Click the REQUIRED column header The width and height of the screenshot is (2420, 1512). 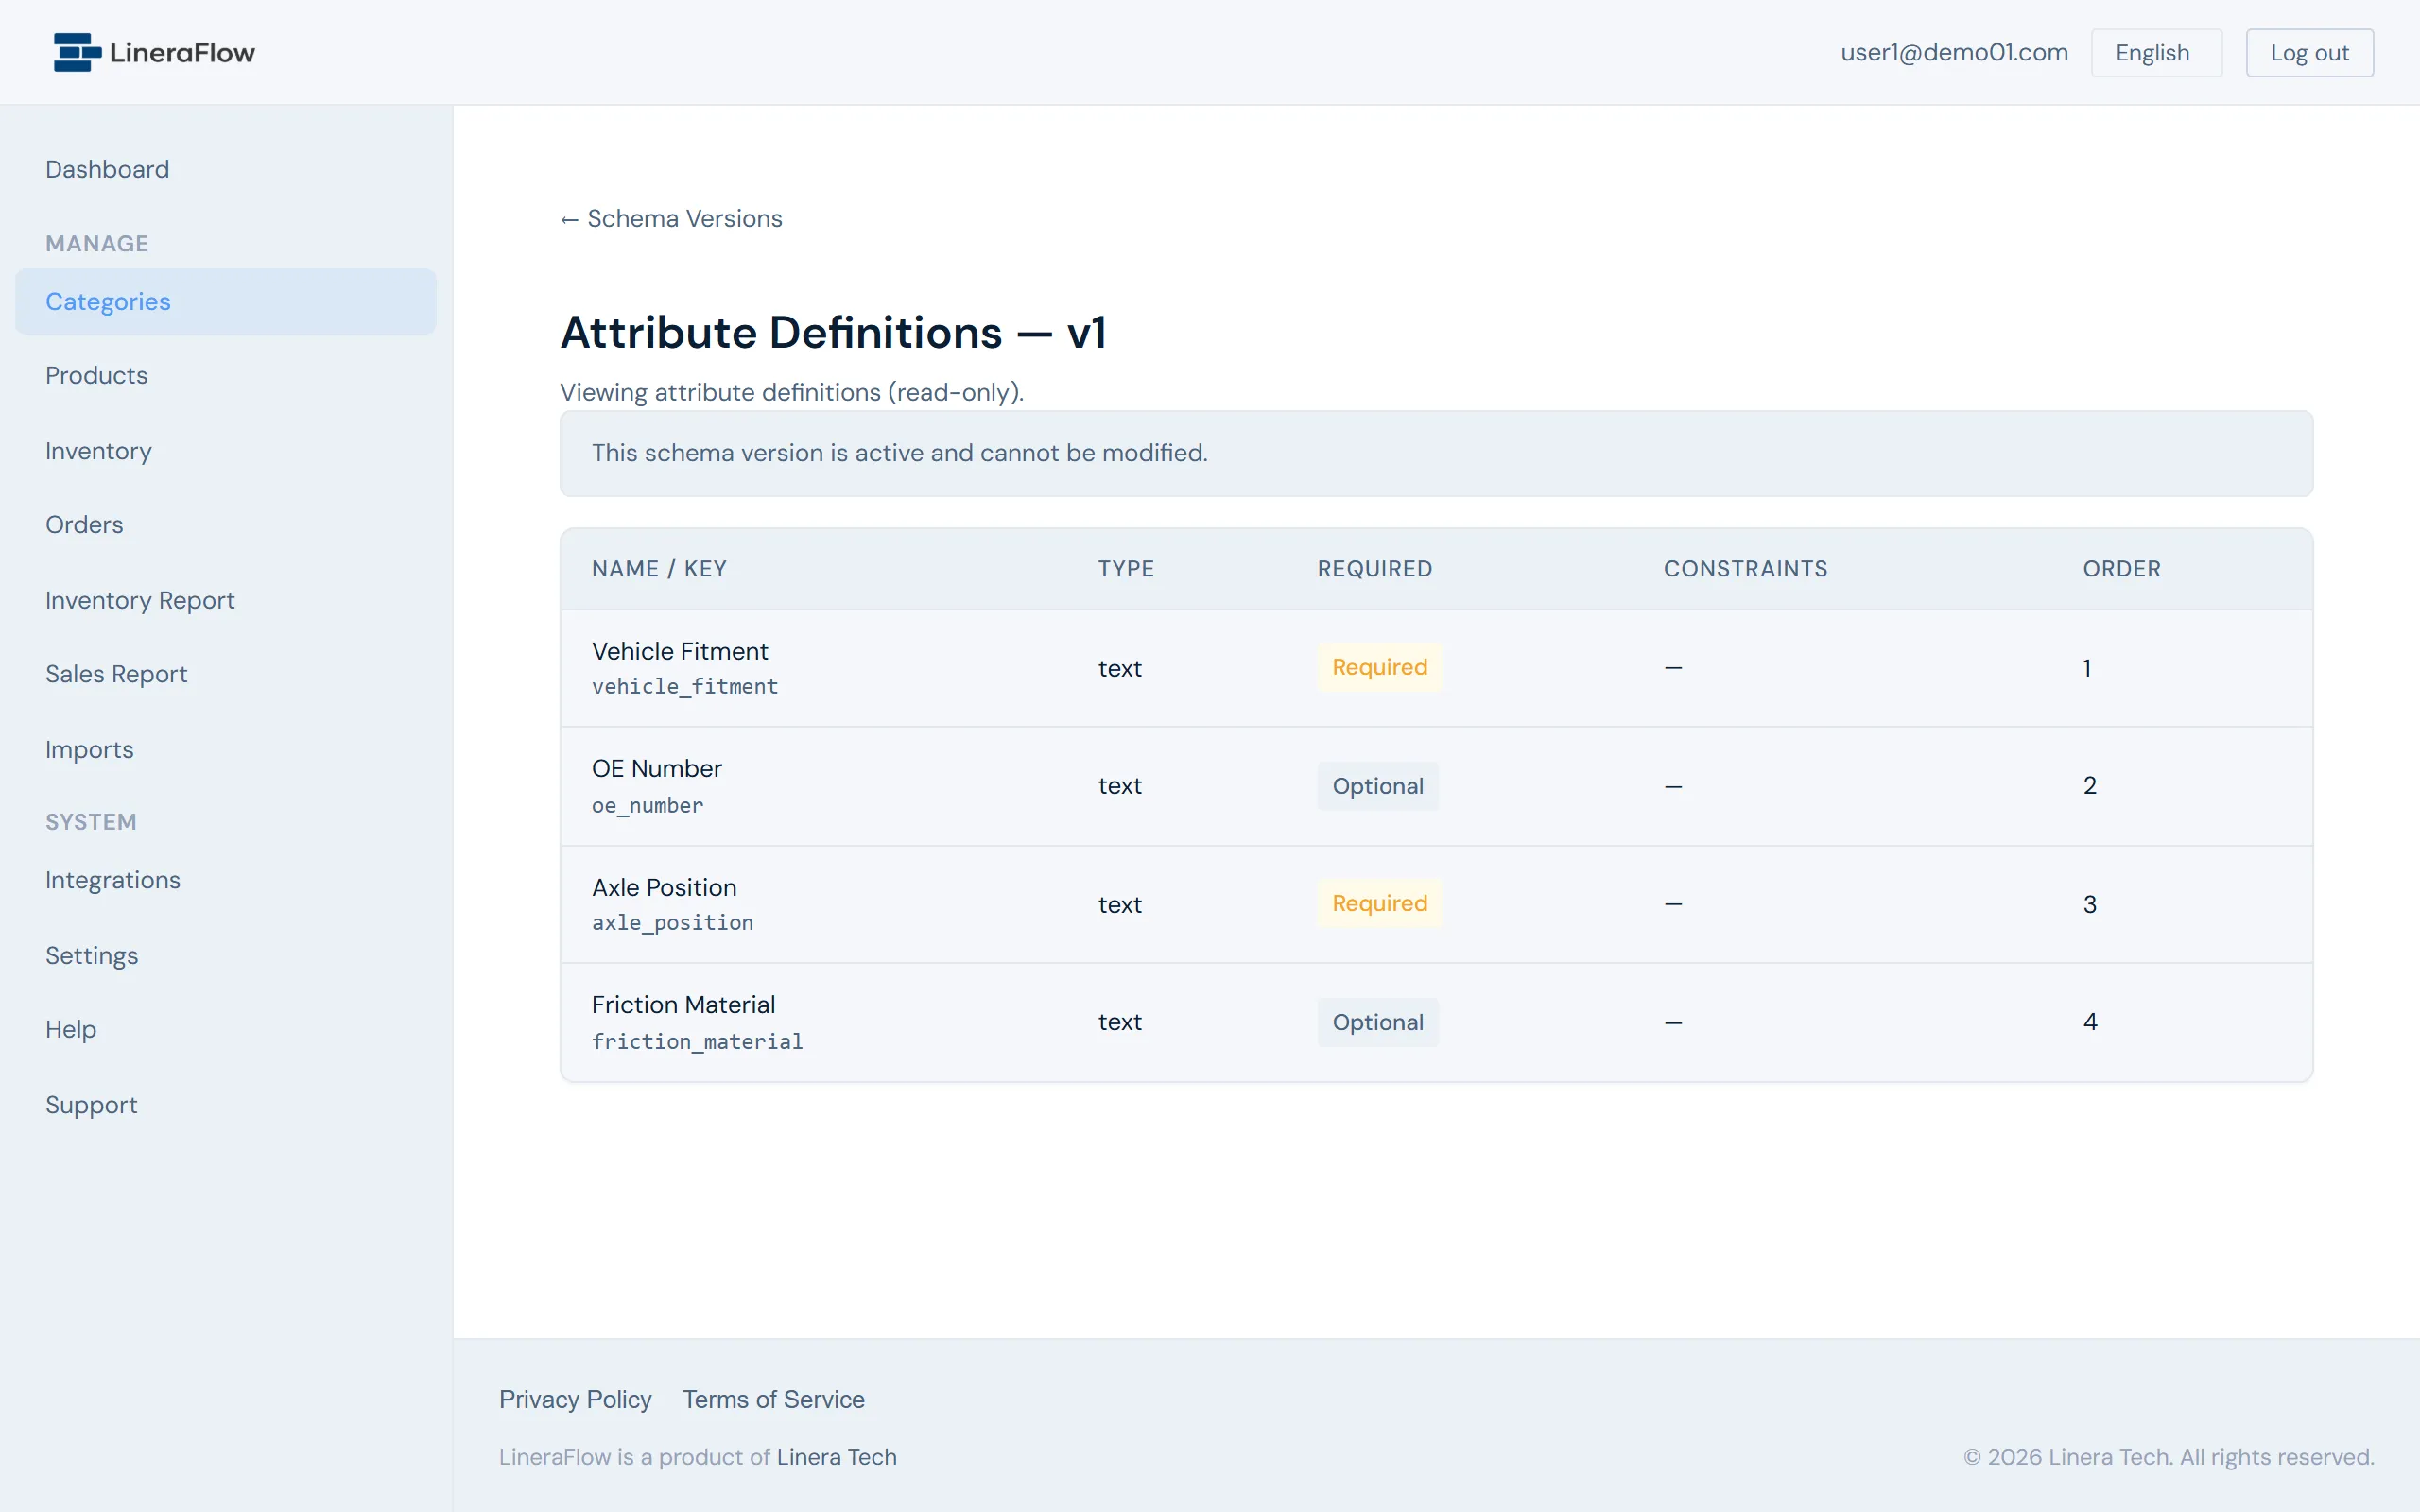click(1374, 569)
